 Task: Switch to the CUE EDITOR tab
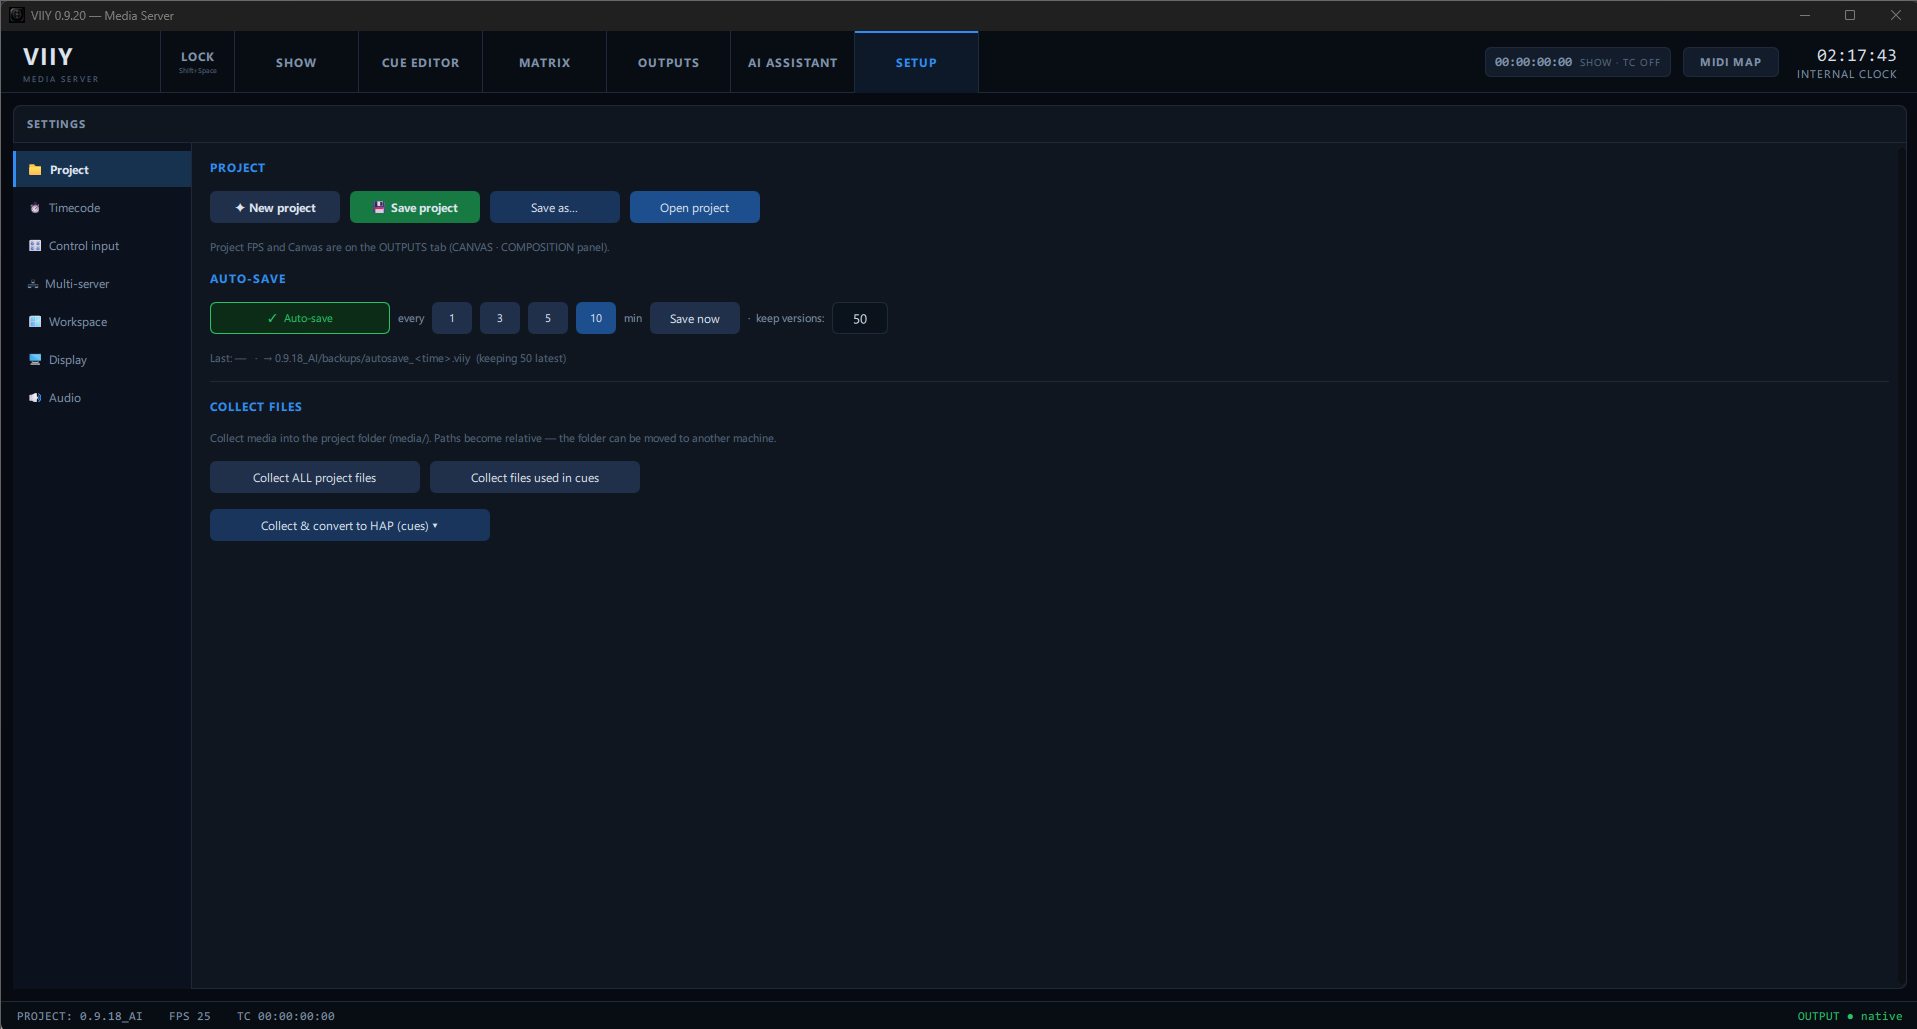pyautogui.click(x=421, y=62)
